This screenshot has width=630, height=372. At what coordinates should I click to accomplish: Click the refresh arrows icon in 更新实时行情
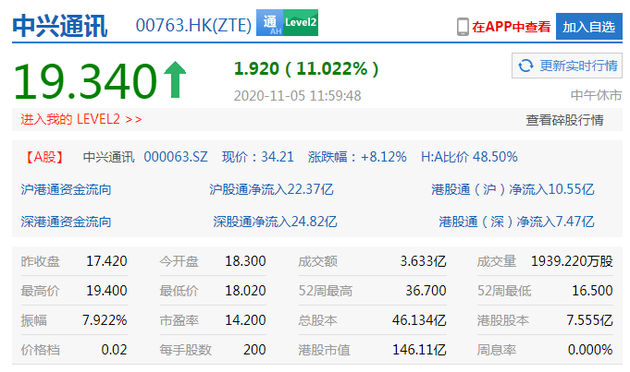tap(526, 65)
